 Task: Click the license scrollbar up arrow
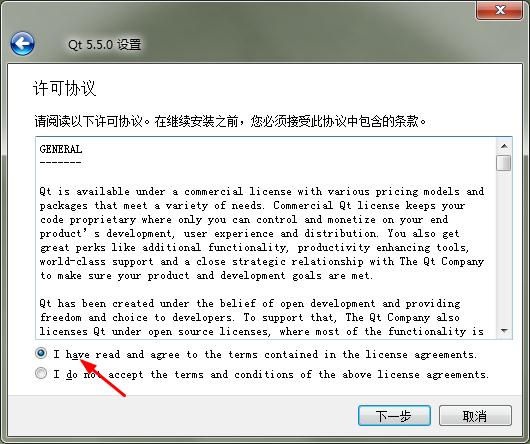(504, 146)
